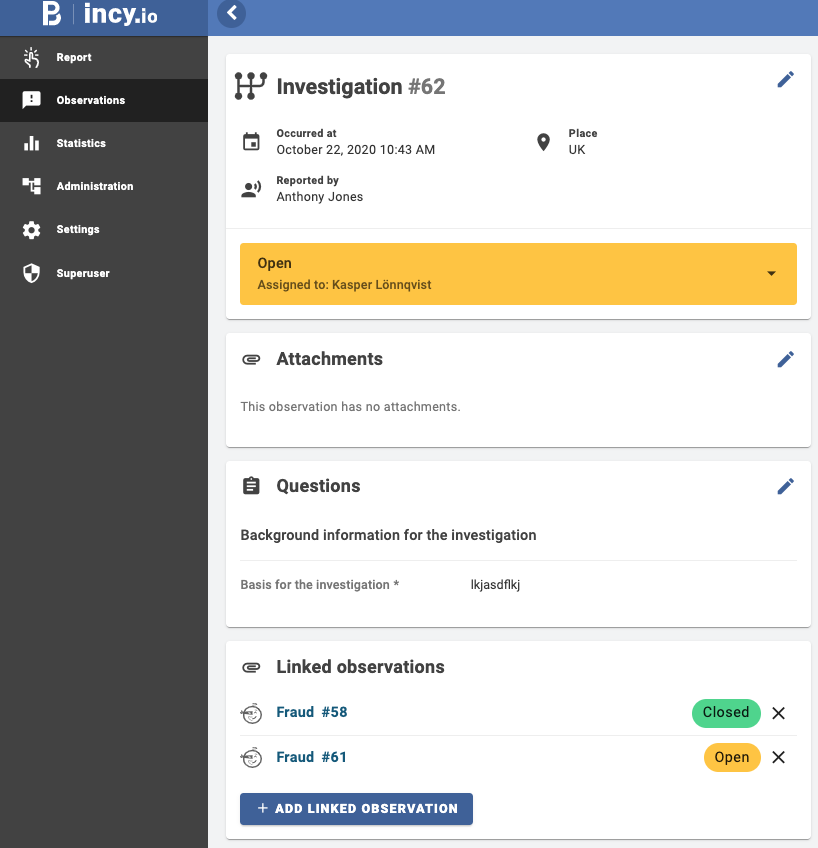Click the green Closed status badge
Screen dimensions: 818x848
point(725,713)
